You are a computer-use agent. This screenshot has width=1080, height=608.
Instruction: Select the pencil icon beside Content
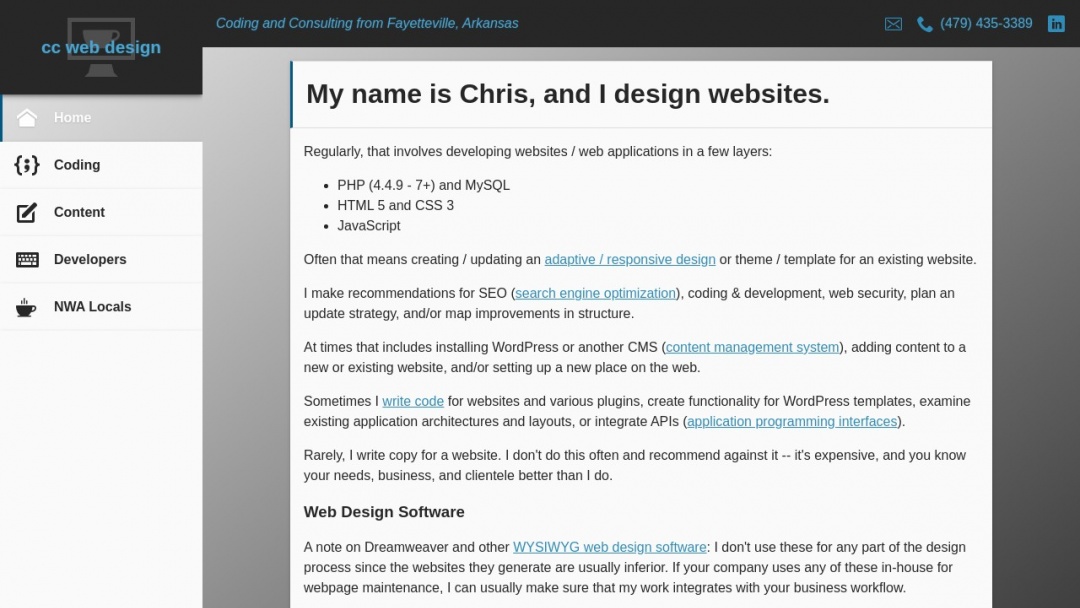[27, 212]
